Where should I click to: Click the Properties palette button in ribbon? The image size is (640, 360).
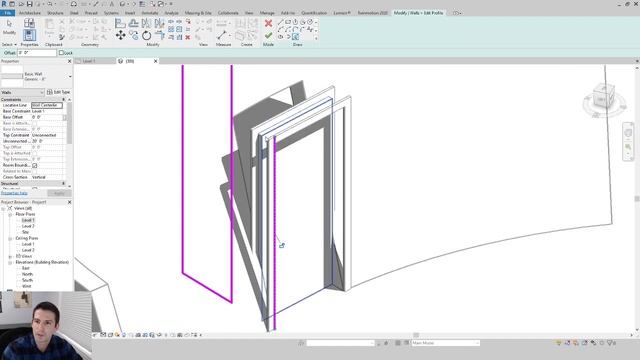pos(29,35)
